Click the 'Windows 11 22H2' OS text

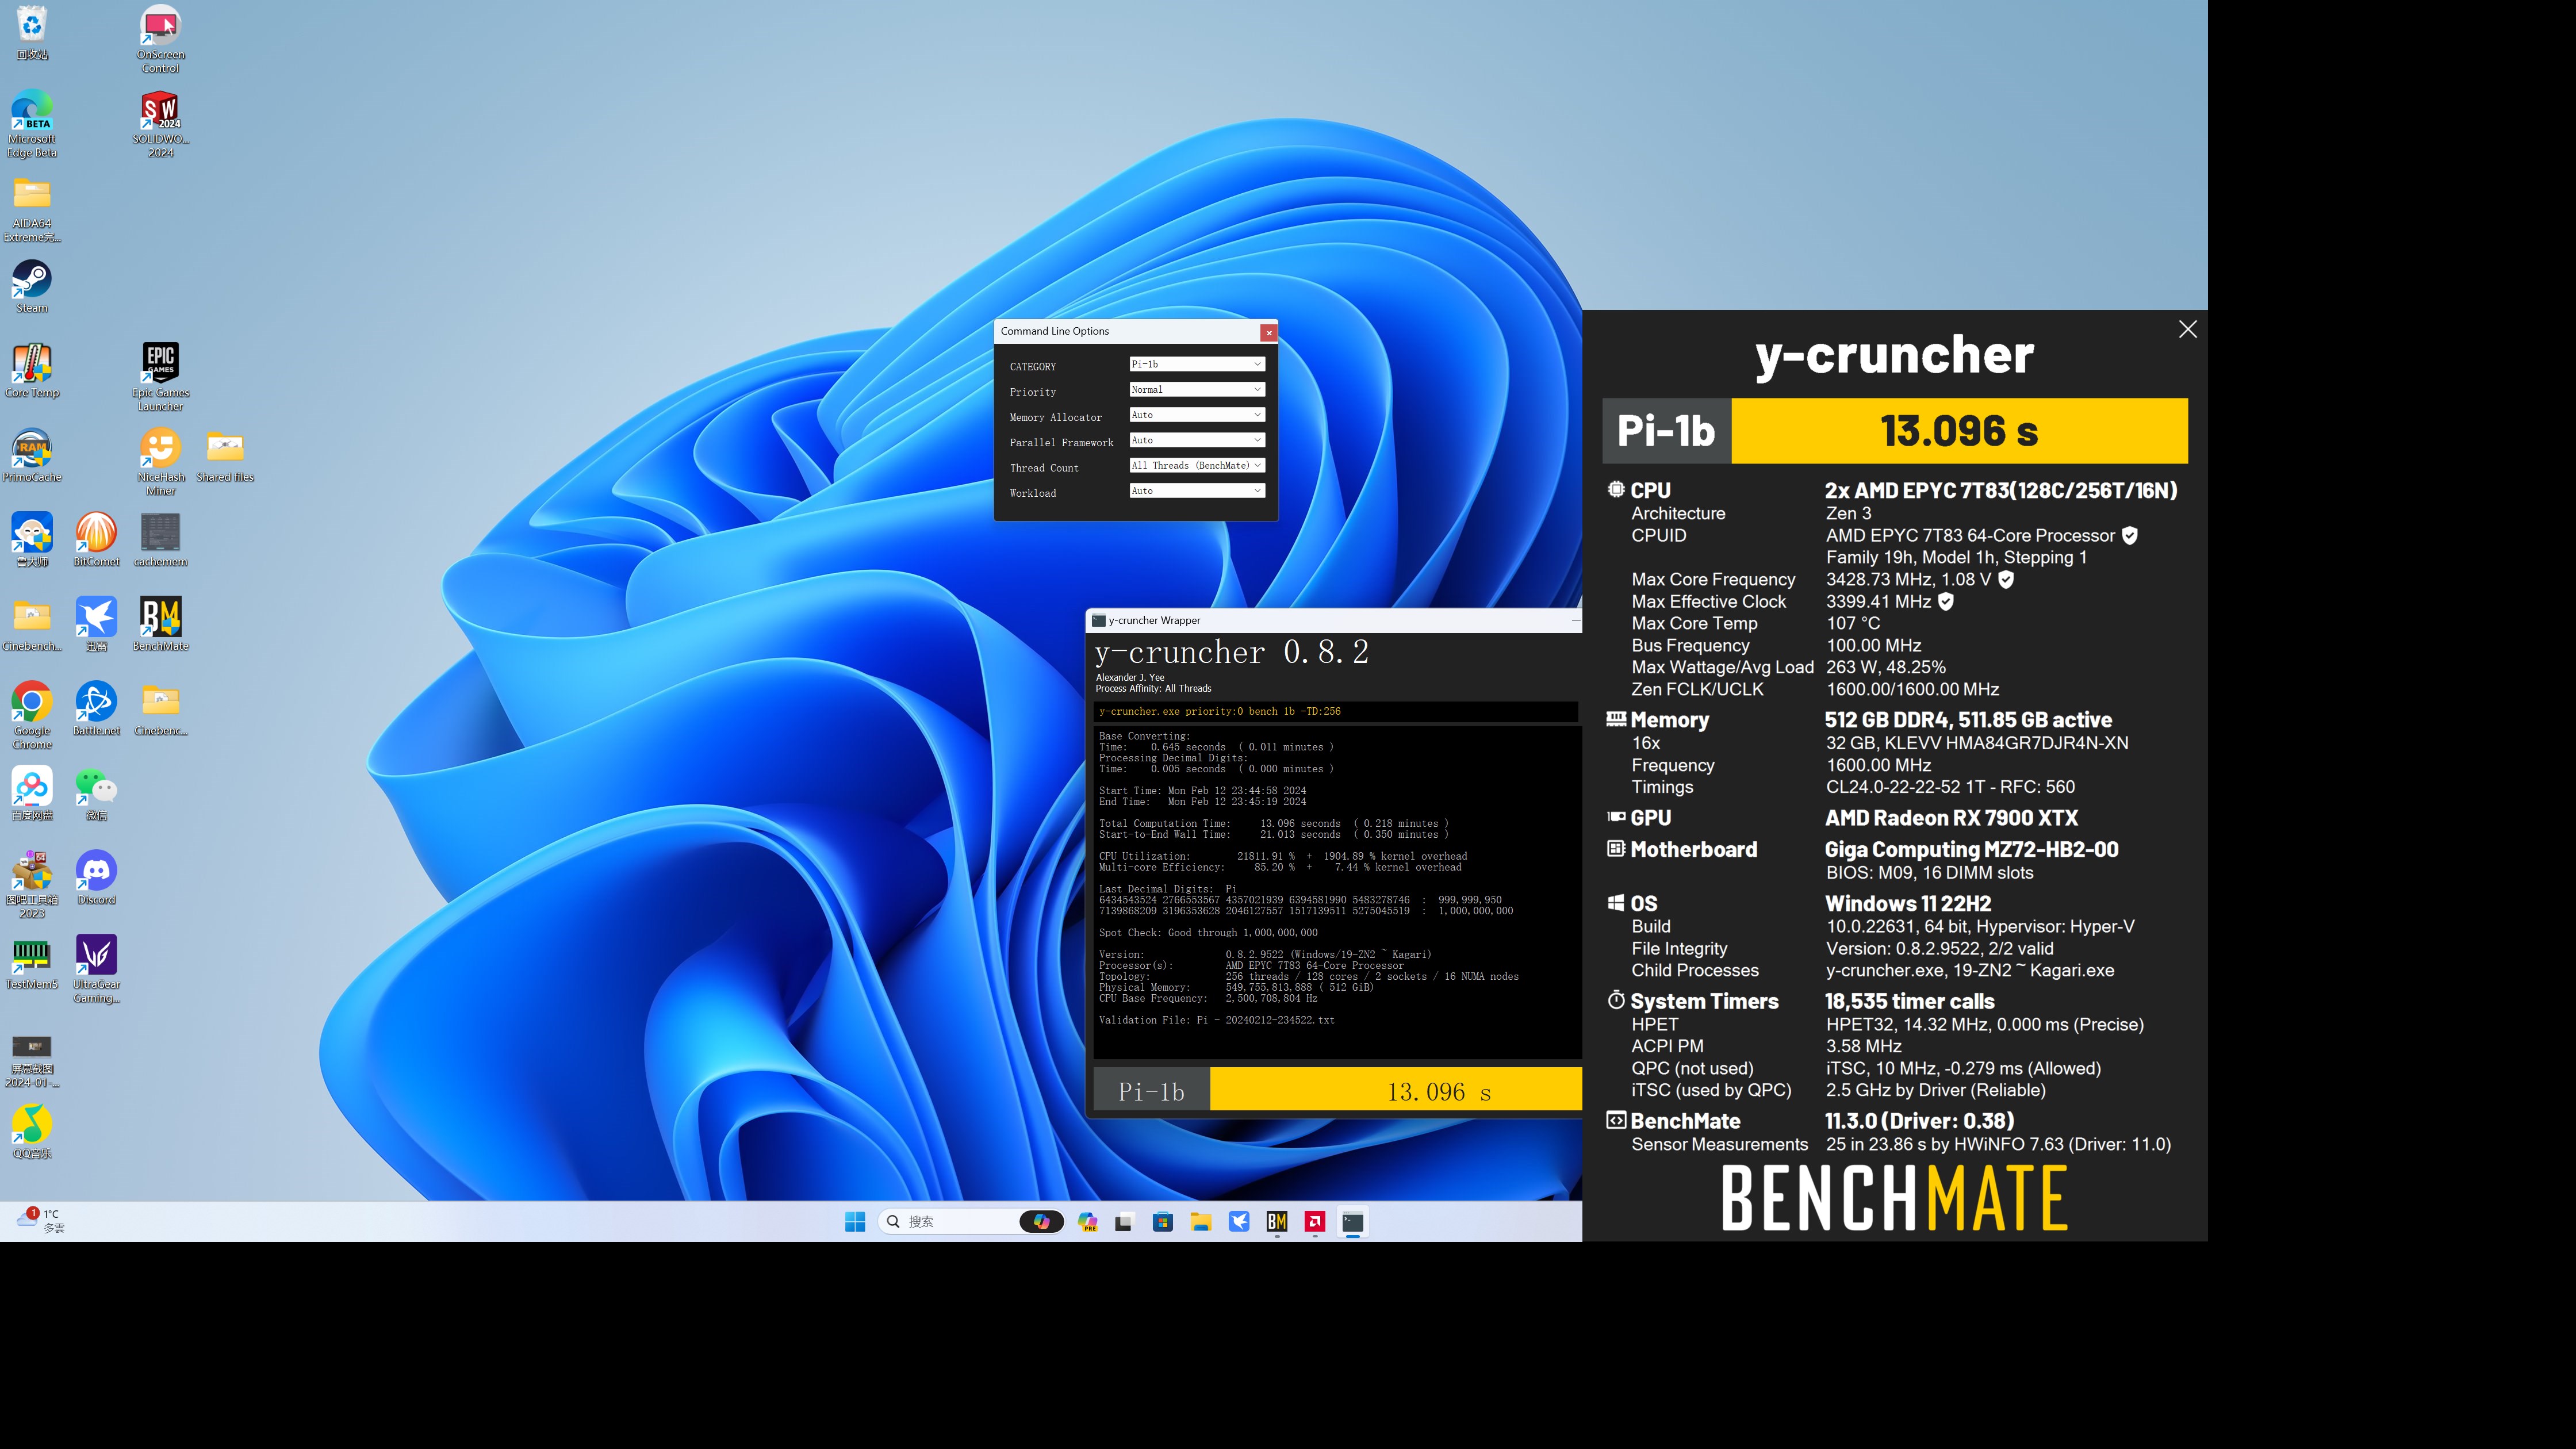click(1908, 903)
